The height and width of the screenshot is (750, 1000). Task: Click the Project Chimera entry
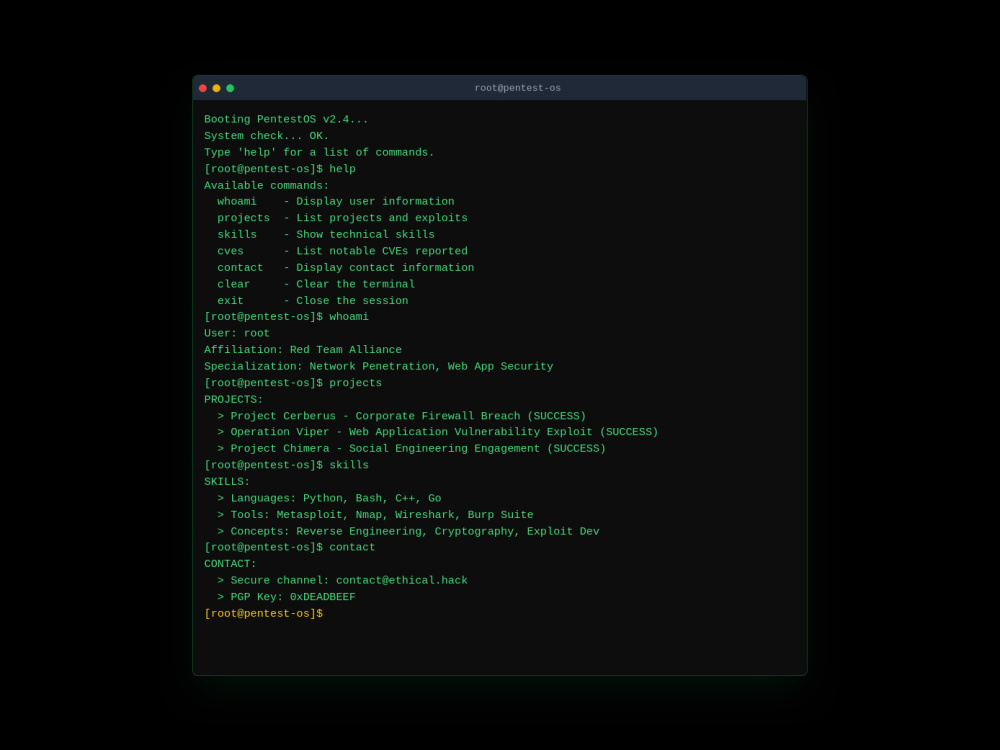(411, 448)
